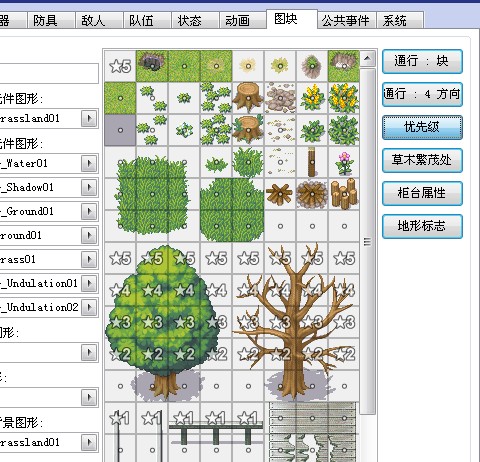
Task: Toggle ★5 on the green tree crown top tile
Action: tap(152, 258)
